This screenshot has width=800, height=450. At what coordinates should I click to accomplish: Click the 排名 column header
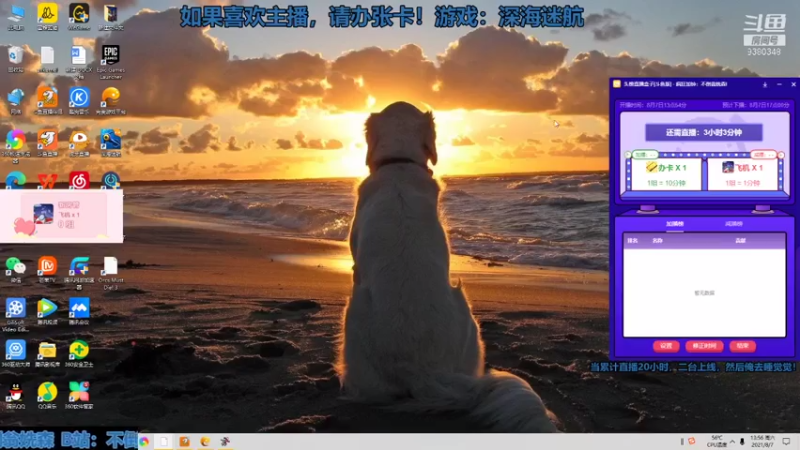click(633, 240)
